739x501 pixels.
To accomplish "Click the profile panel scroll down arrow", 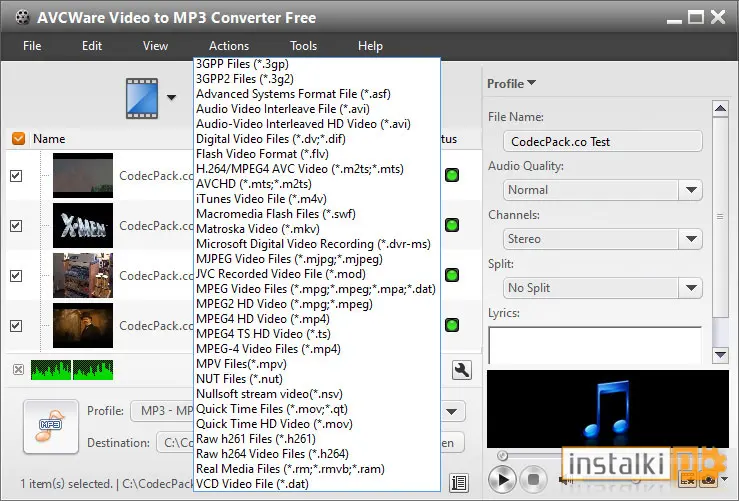I will point(720,354).
